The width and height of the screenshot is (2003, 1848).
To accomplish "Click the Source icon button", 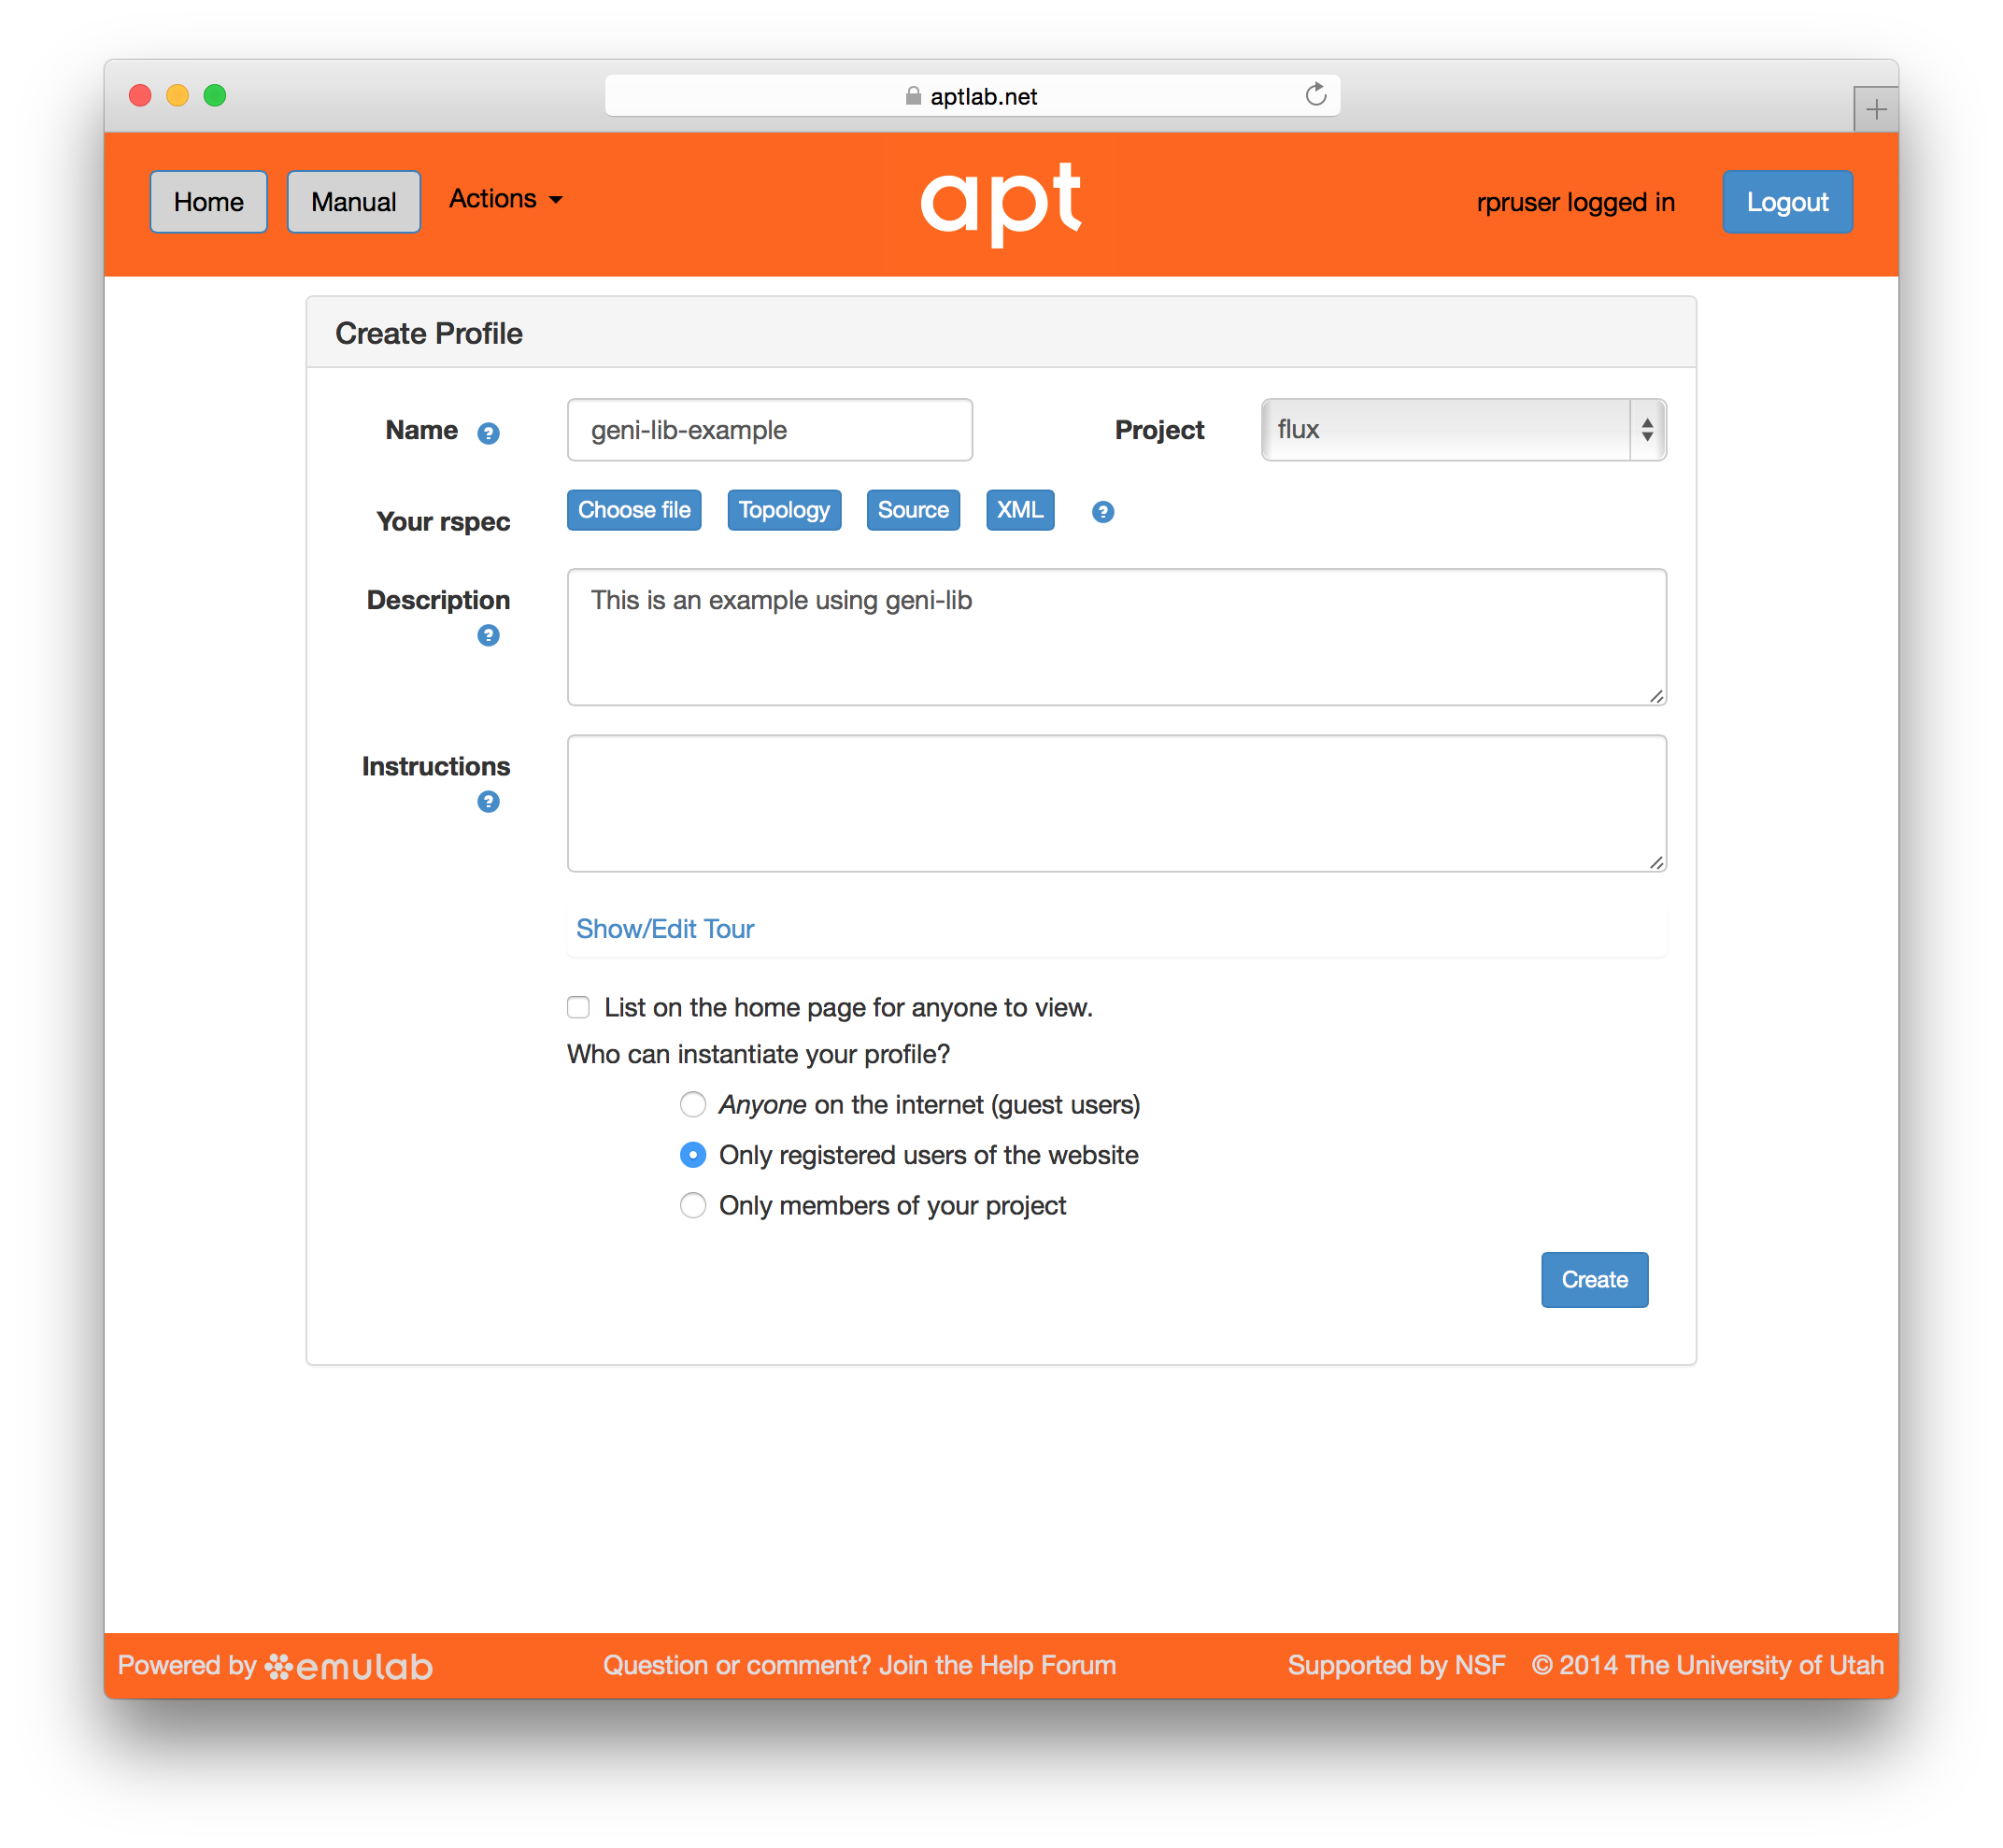I will tap(913, 509).
